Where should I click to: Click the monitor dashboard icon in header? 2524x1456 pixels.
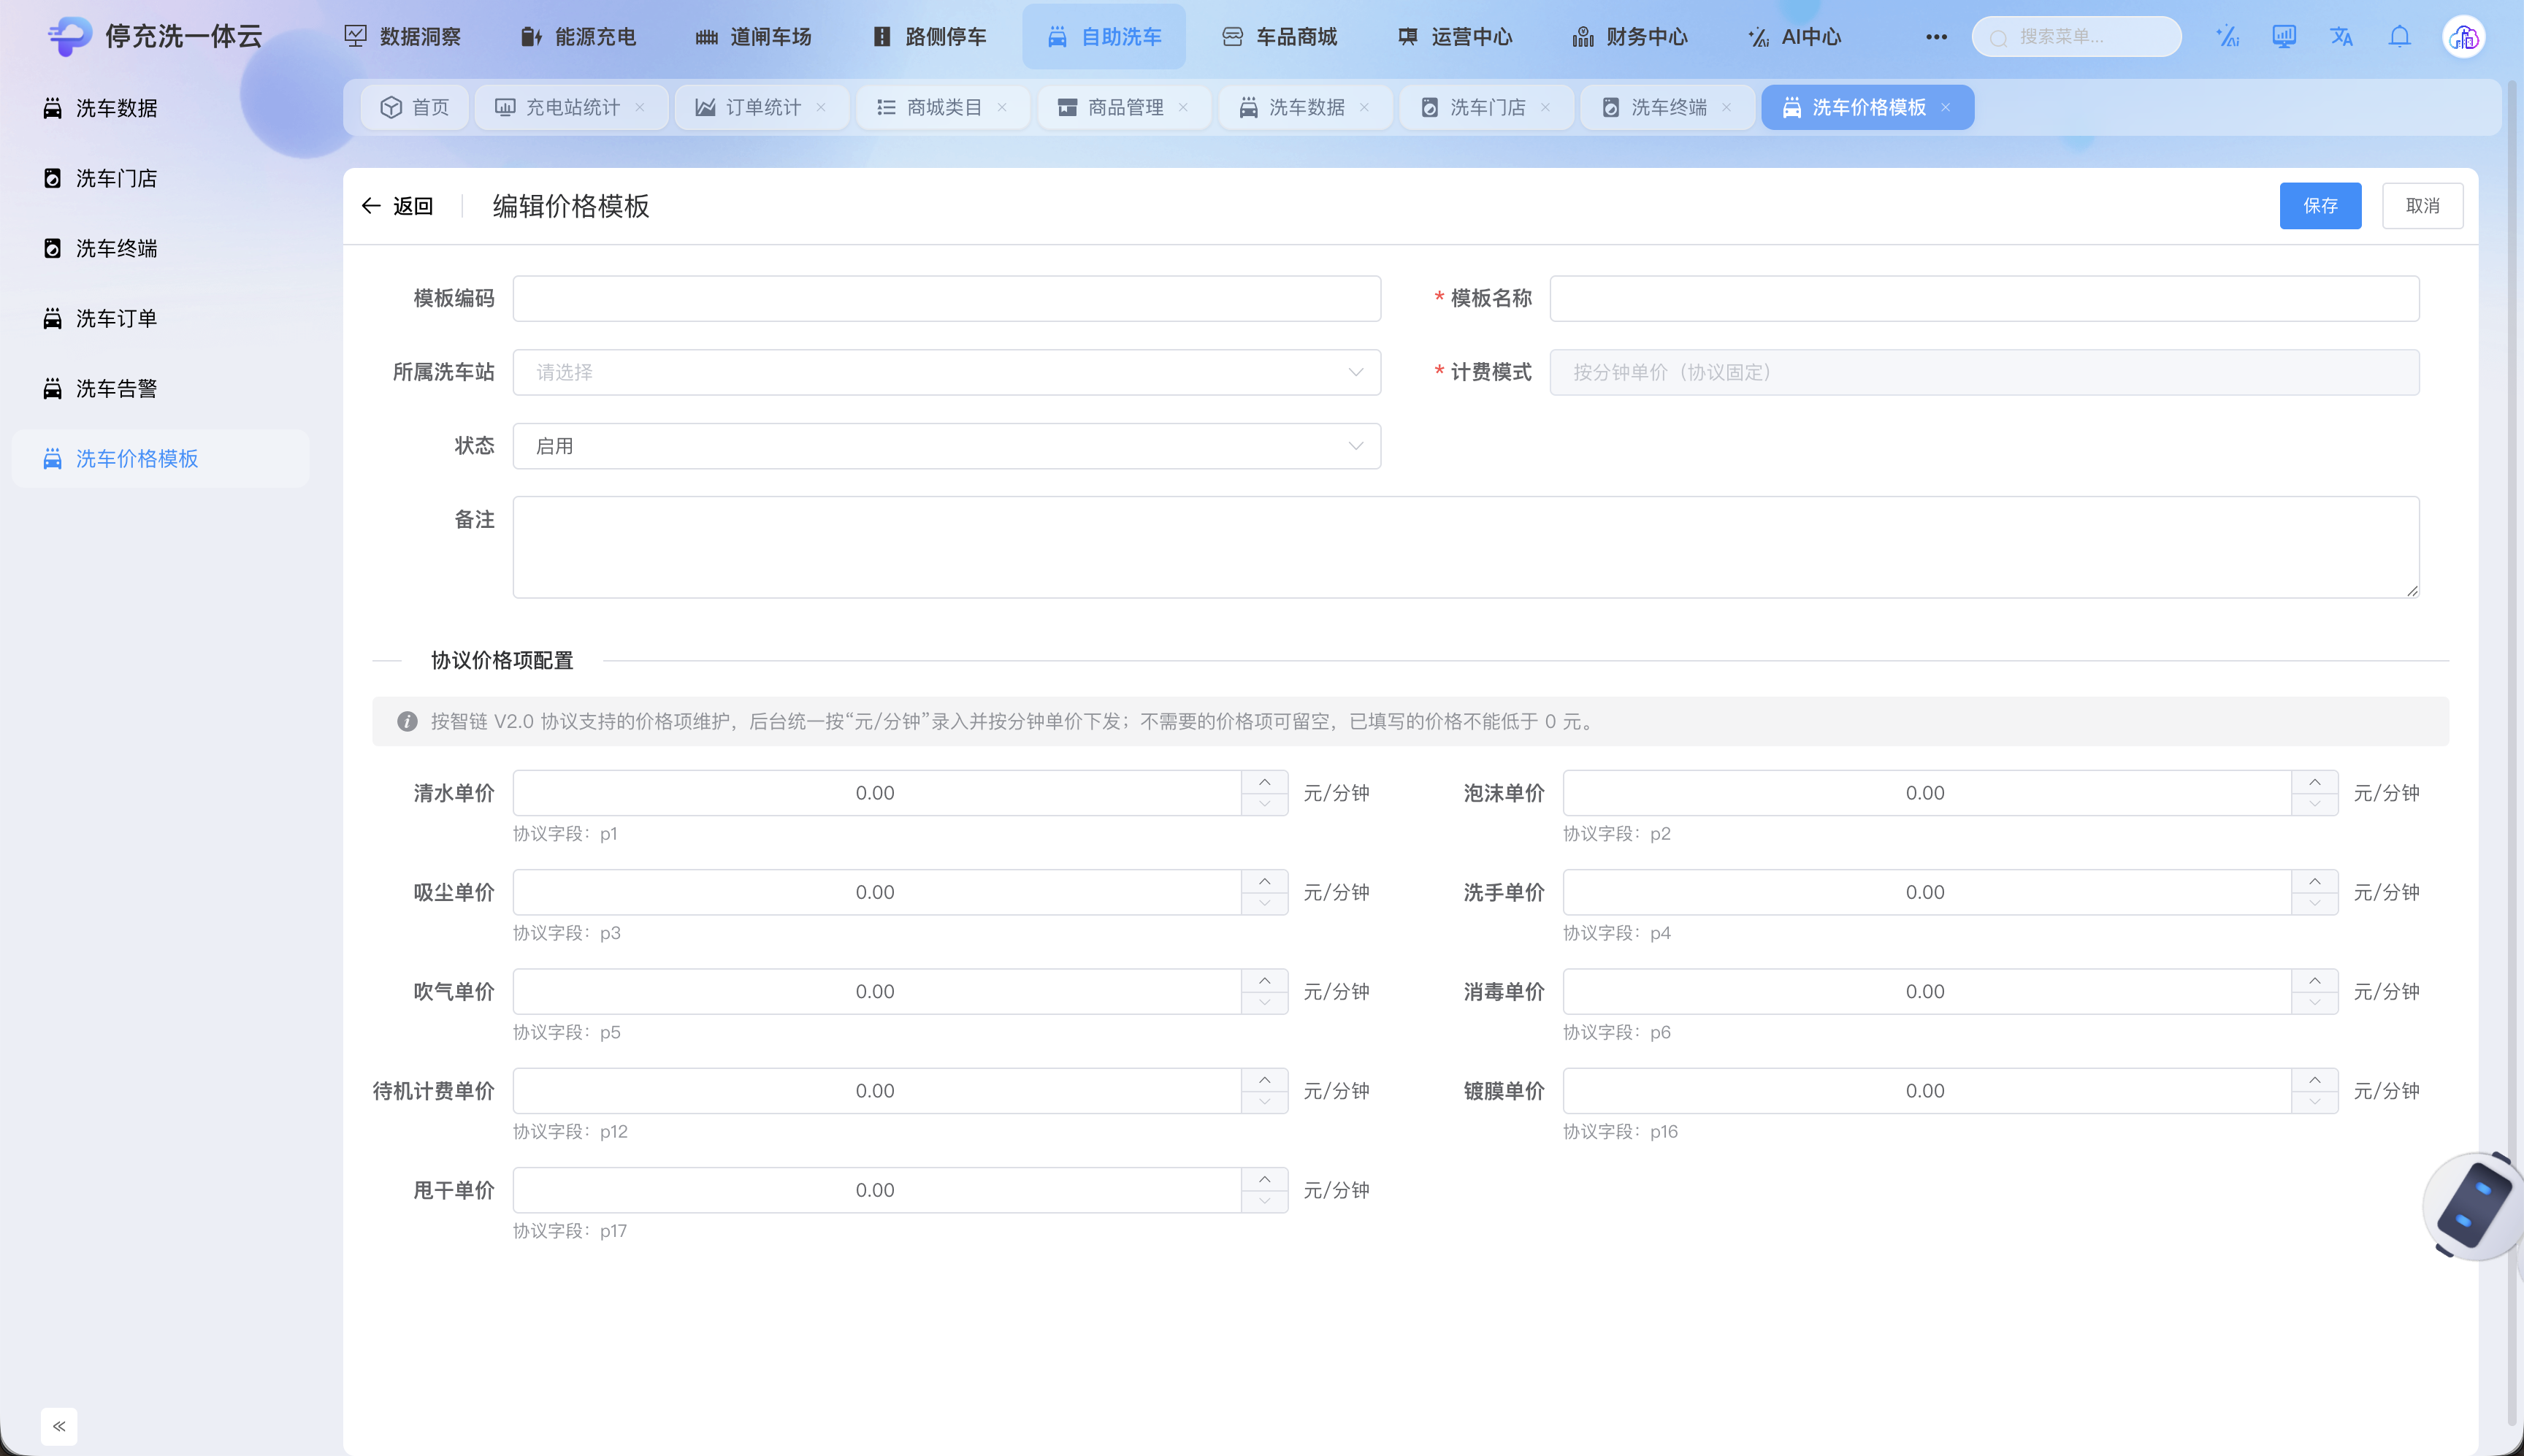(x=2284, y=37)
